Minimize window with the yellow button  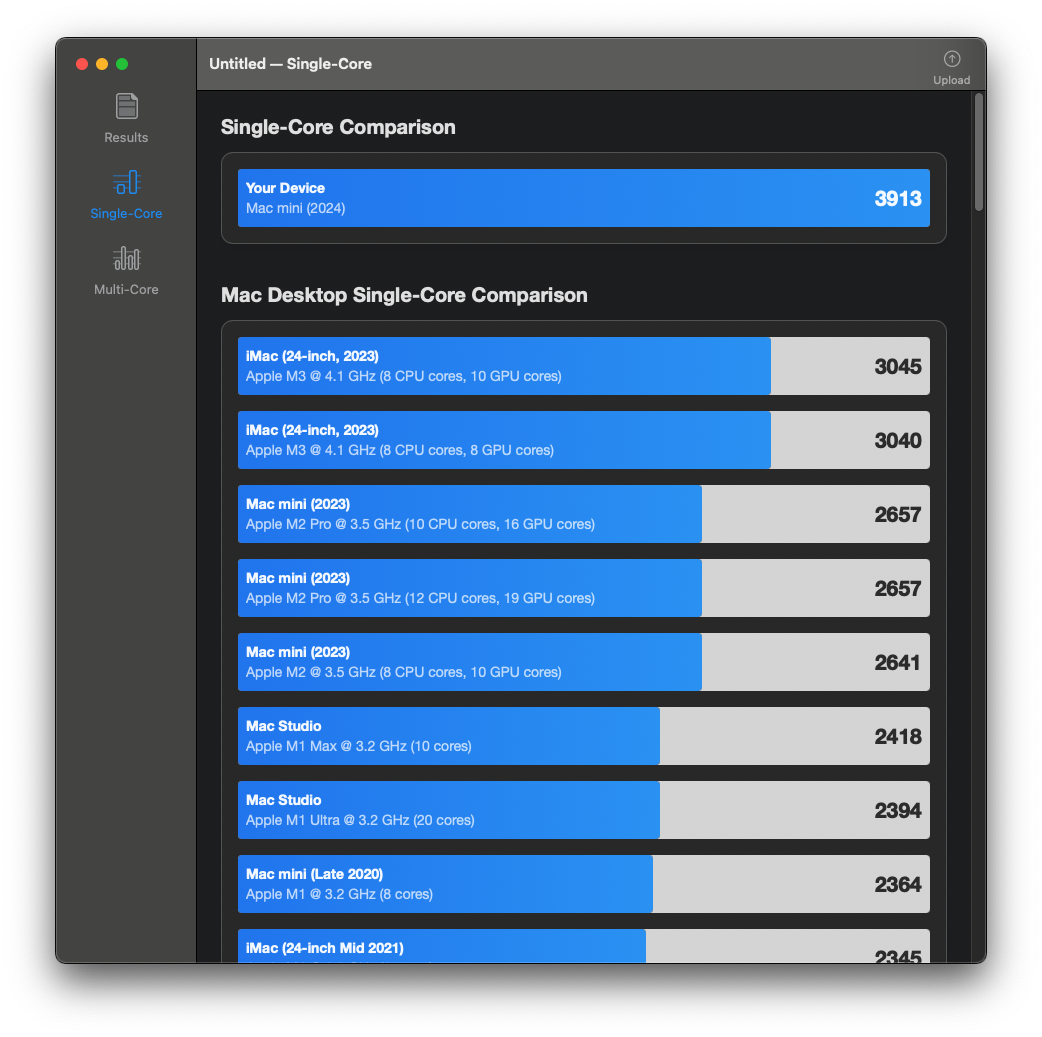tap(102, 64)
